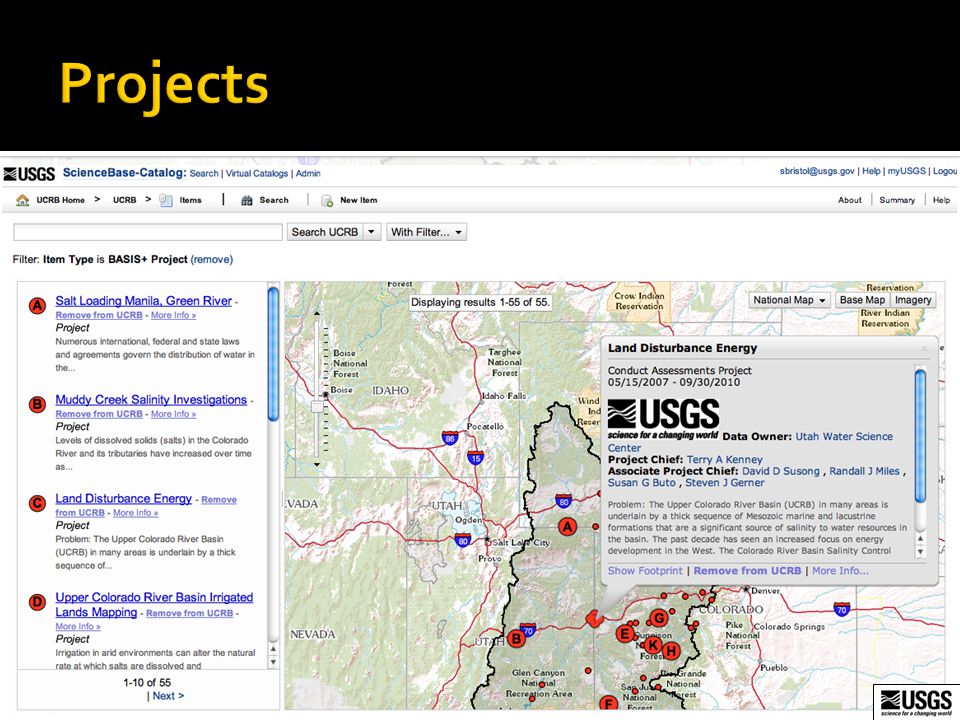This screenshot has width=960, height=720.
Task: Open David D Susong link
Action: click(x=781, y=471)
